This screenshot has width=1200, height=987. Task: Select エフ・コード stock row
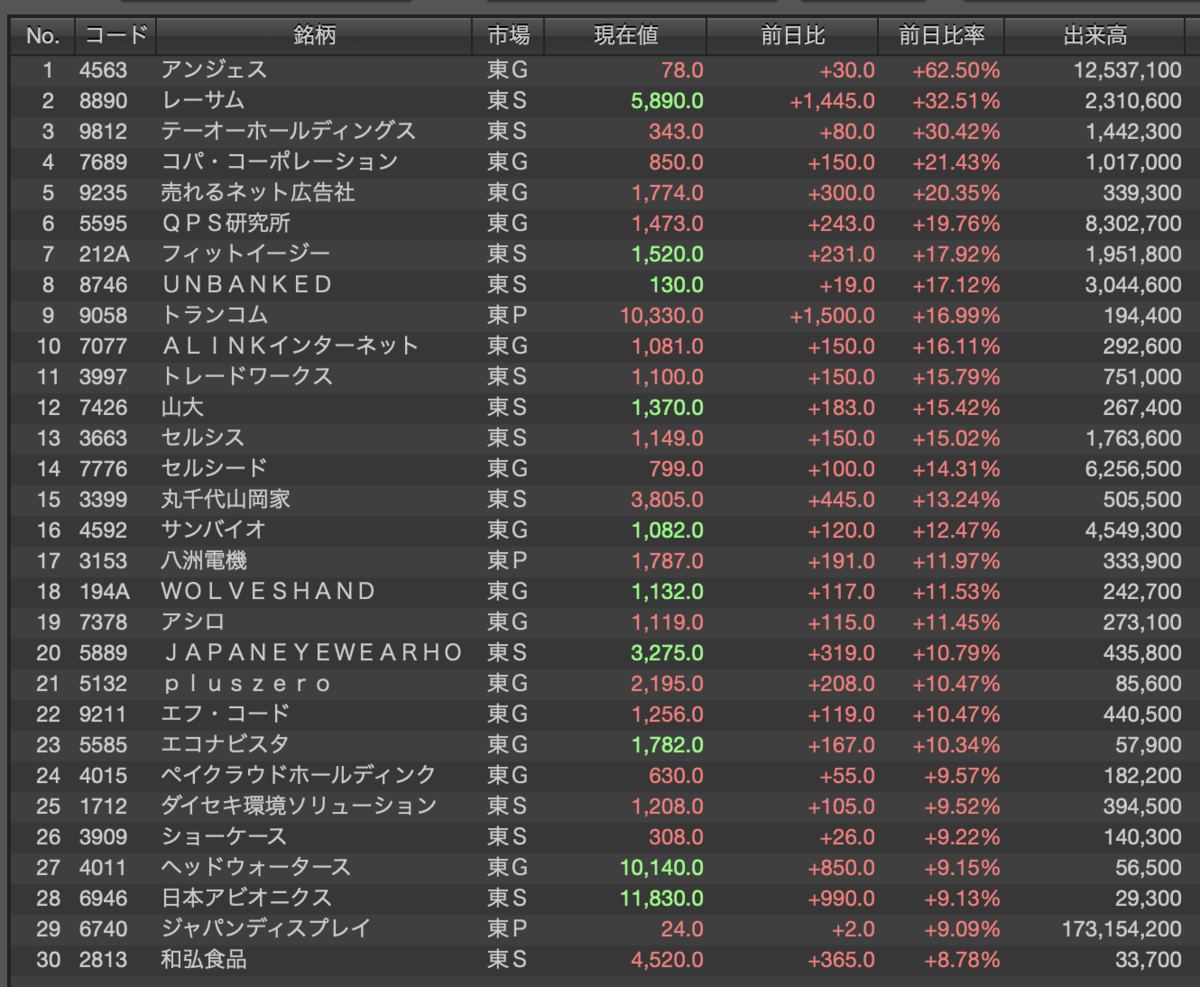tap(600, 714)
